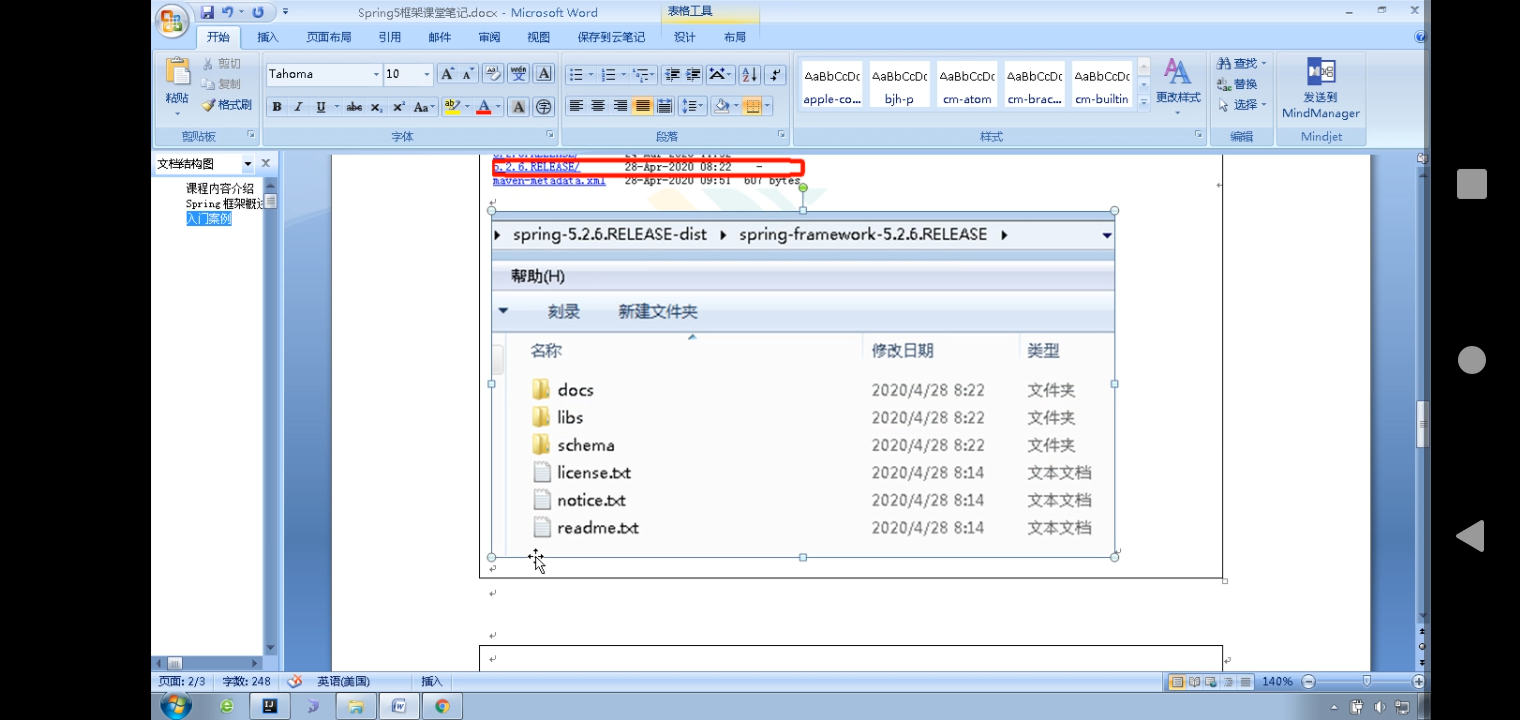Open the bullets list dropdown arrow

[x=591, y=75]
